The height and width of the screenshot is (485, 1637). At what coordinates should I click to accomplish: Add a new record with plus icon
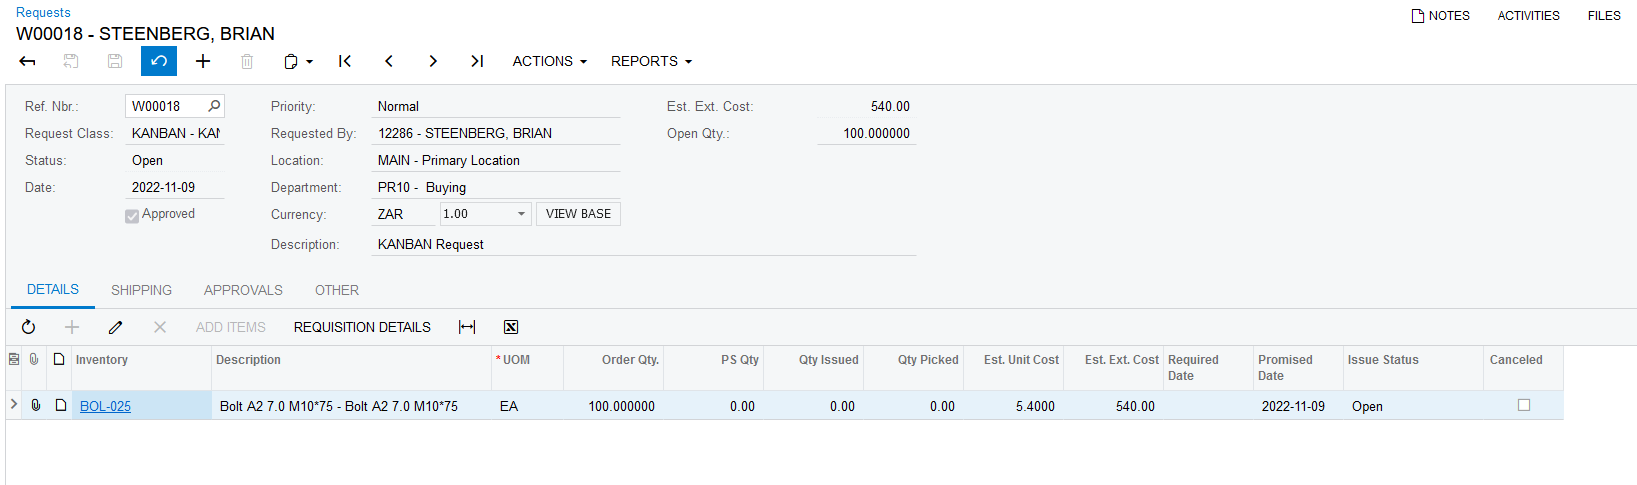pos(203,61)
